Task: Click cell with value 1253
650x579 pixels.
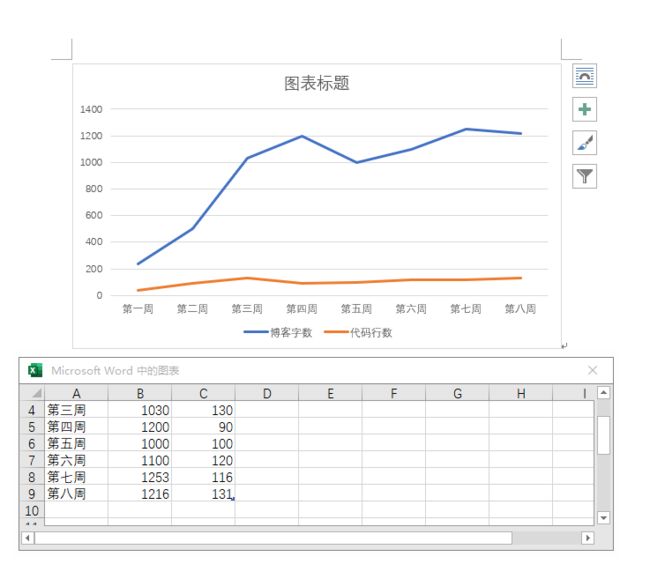Action: click(x=140, y=477)
